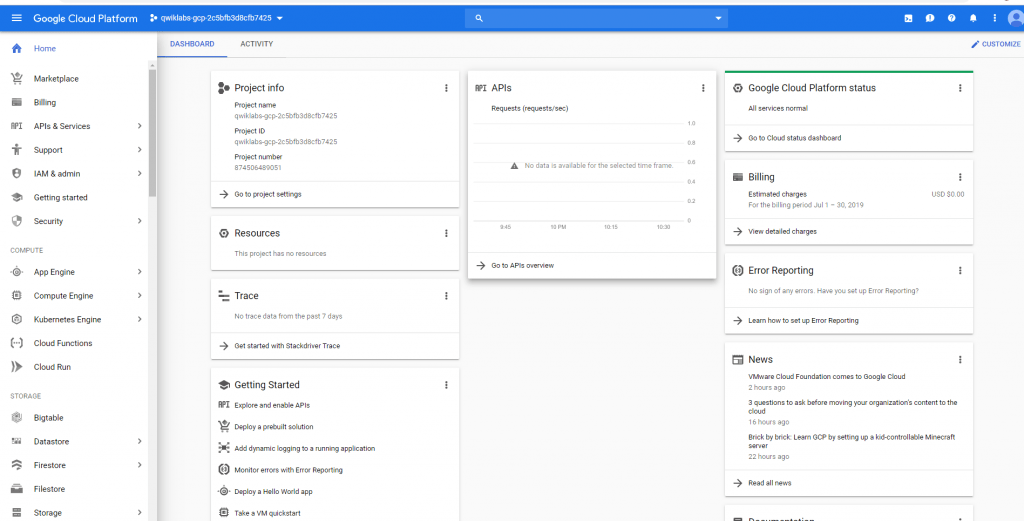The width and height of the screenshot is (1024, 521).
Task: Open the News card options menu
Action: [x=960, y=360]
